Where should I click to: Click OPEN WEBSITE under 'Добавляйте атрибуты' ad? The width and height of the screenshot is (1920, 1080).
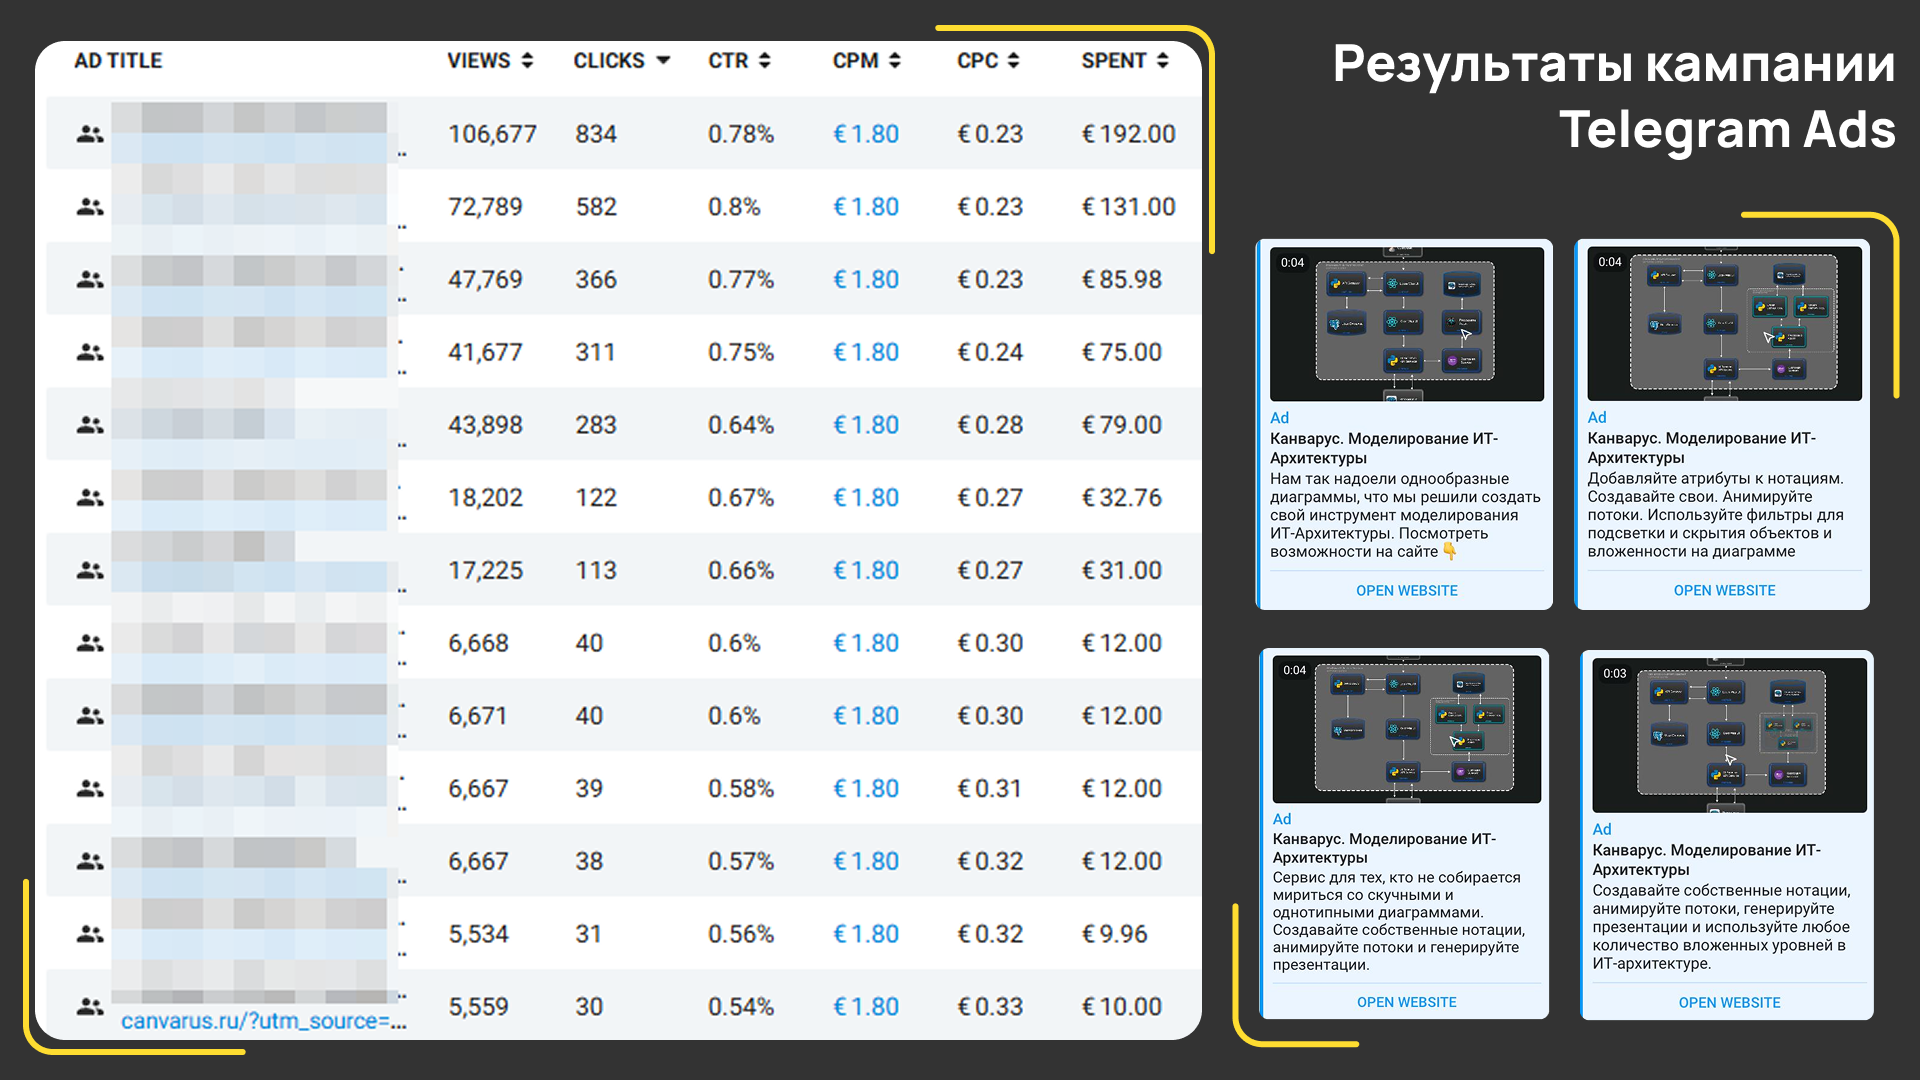click(x=1724, y=591)
